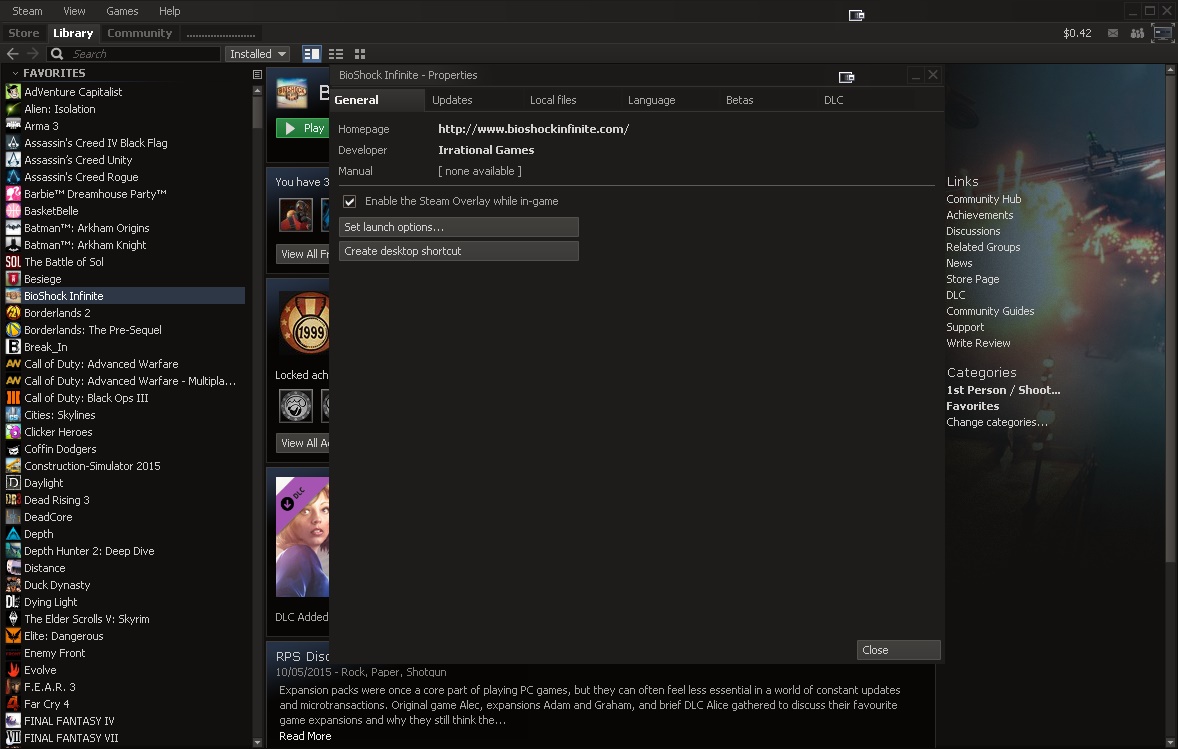Screen dimensions: 1178x749
Task: Open the Community Hub link
Action: tap(983, 199)
